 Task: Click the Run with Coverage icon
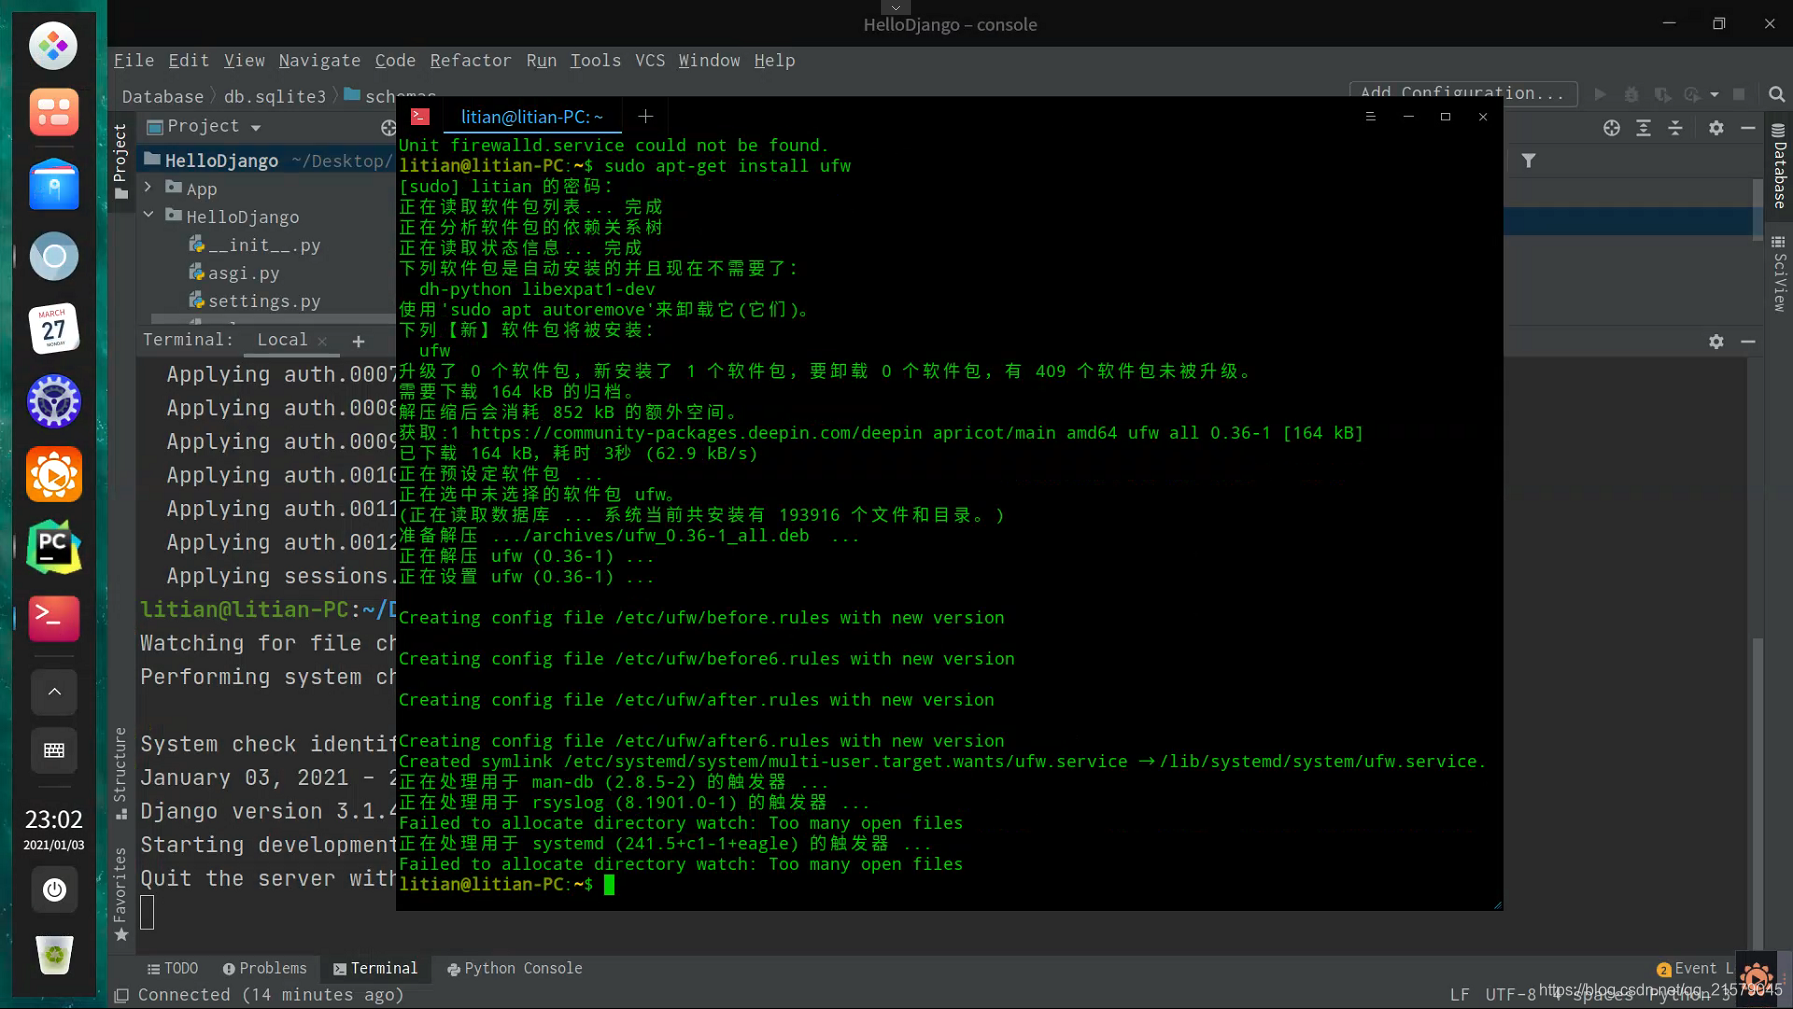point(1662,94)
